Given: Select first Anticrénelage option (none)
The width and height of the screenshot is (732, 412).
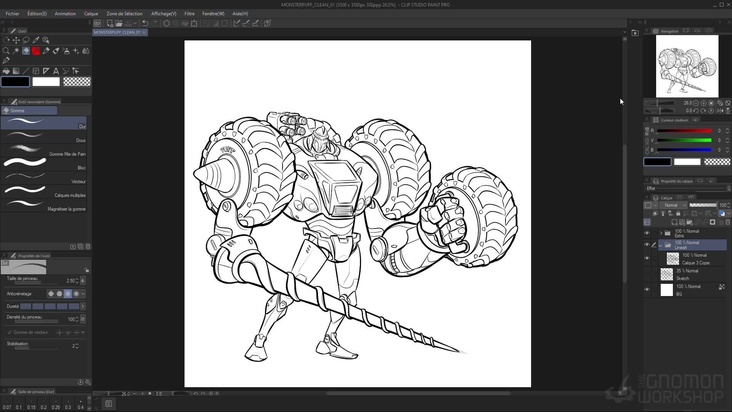Looking at the screenshot, I should click(51, 293).
